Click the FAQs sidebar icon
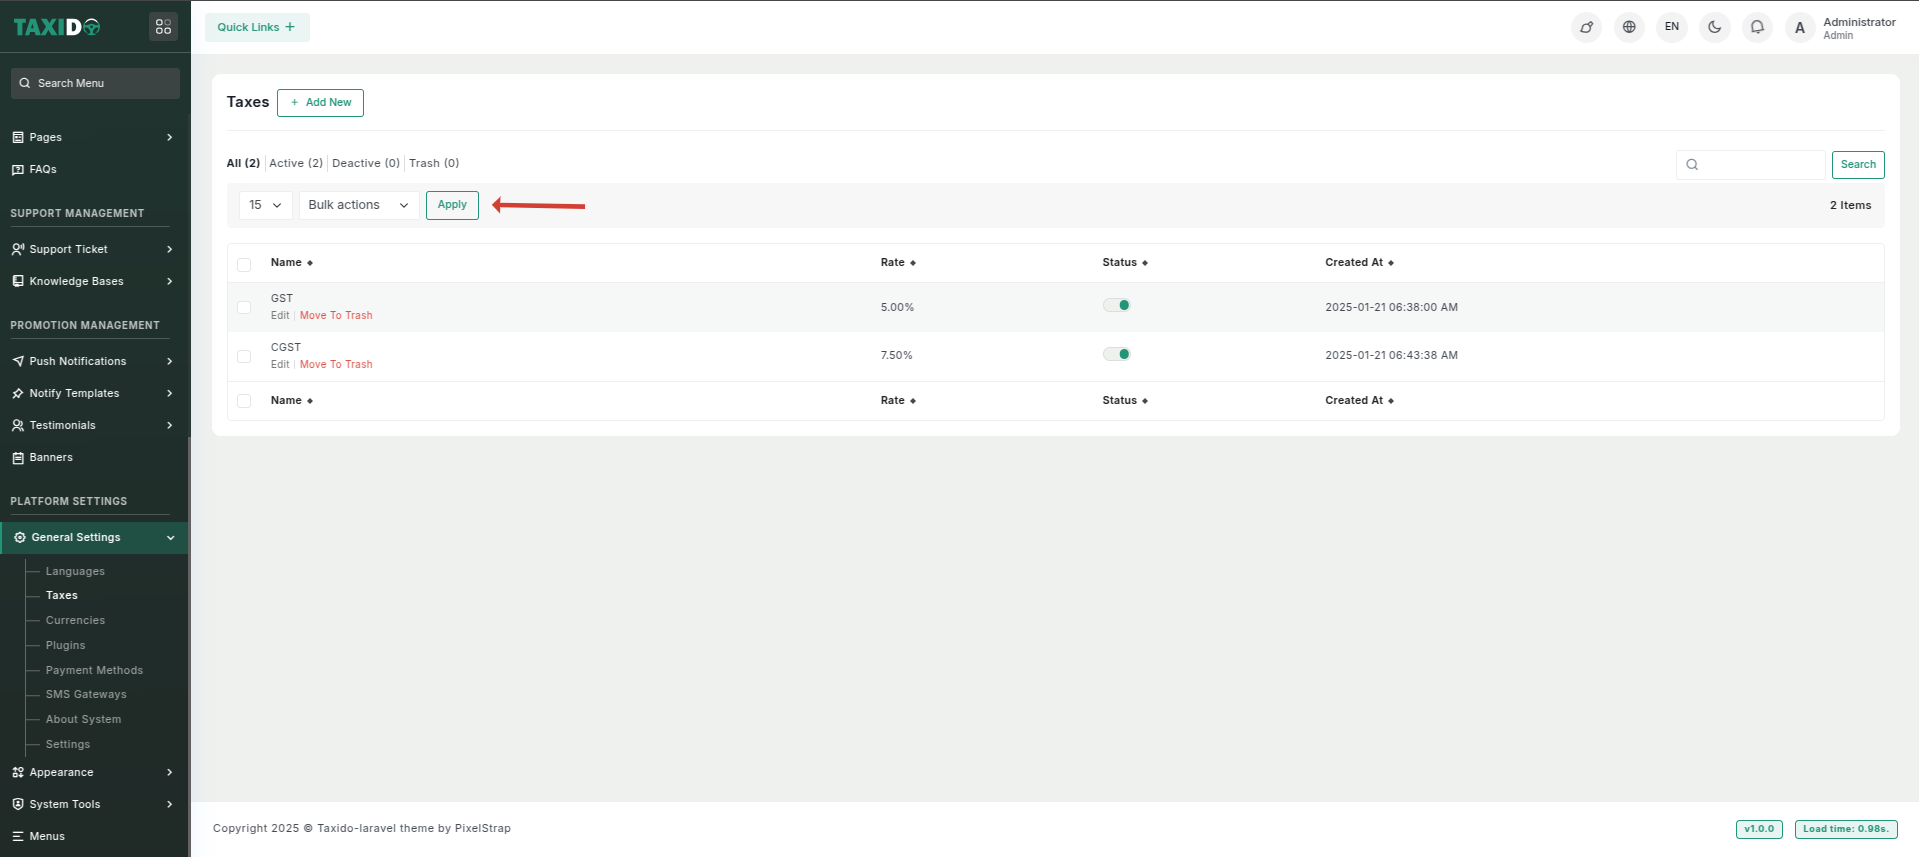Screen dimensions: 1919x857 (x=18, y=170)
